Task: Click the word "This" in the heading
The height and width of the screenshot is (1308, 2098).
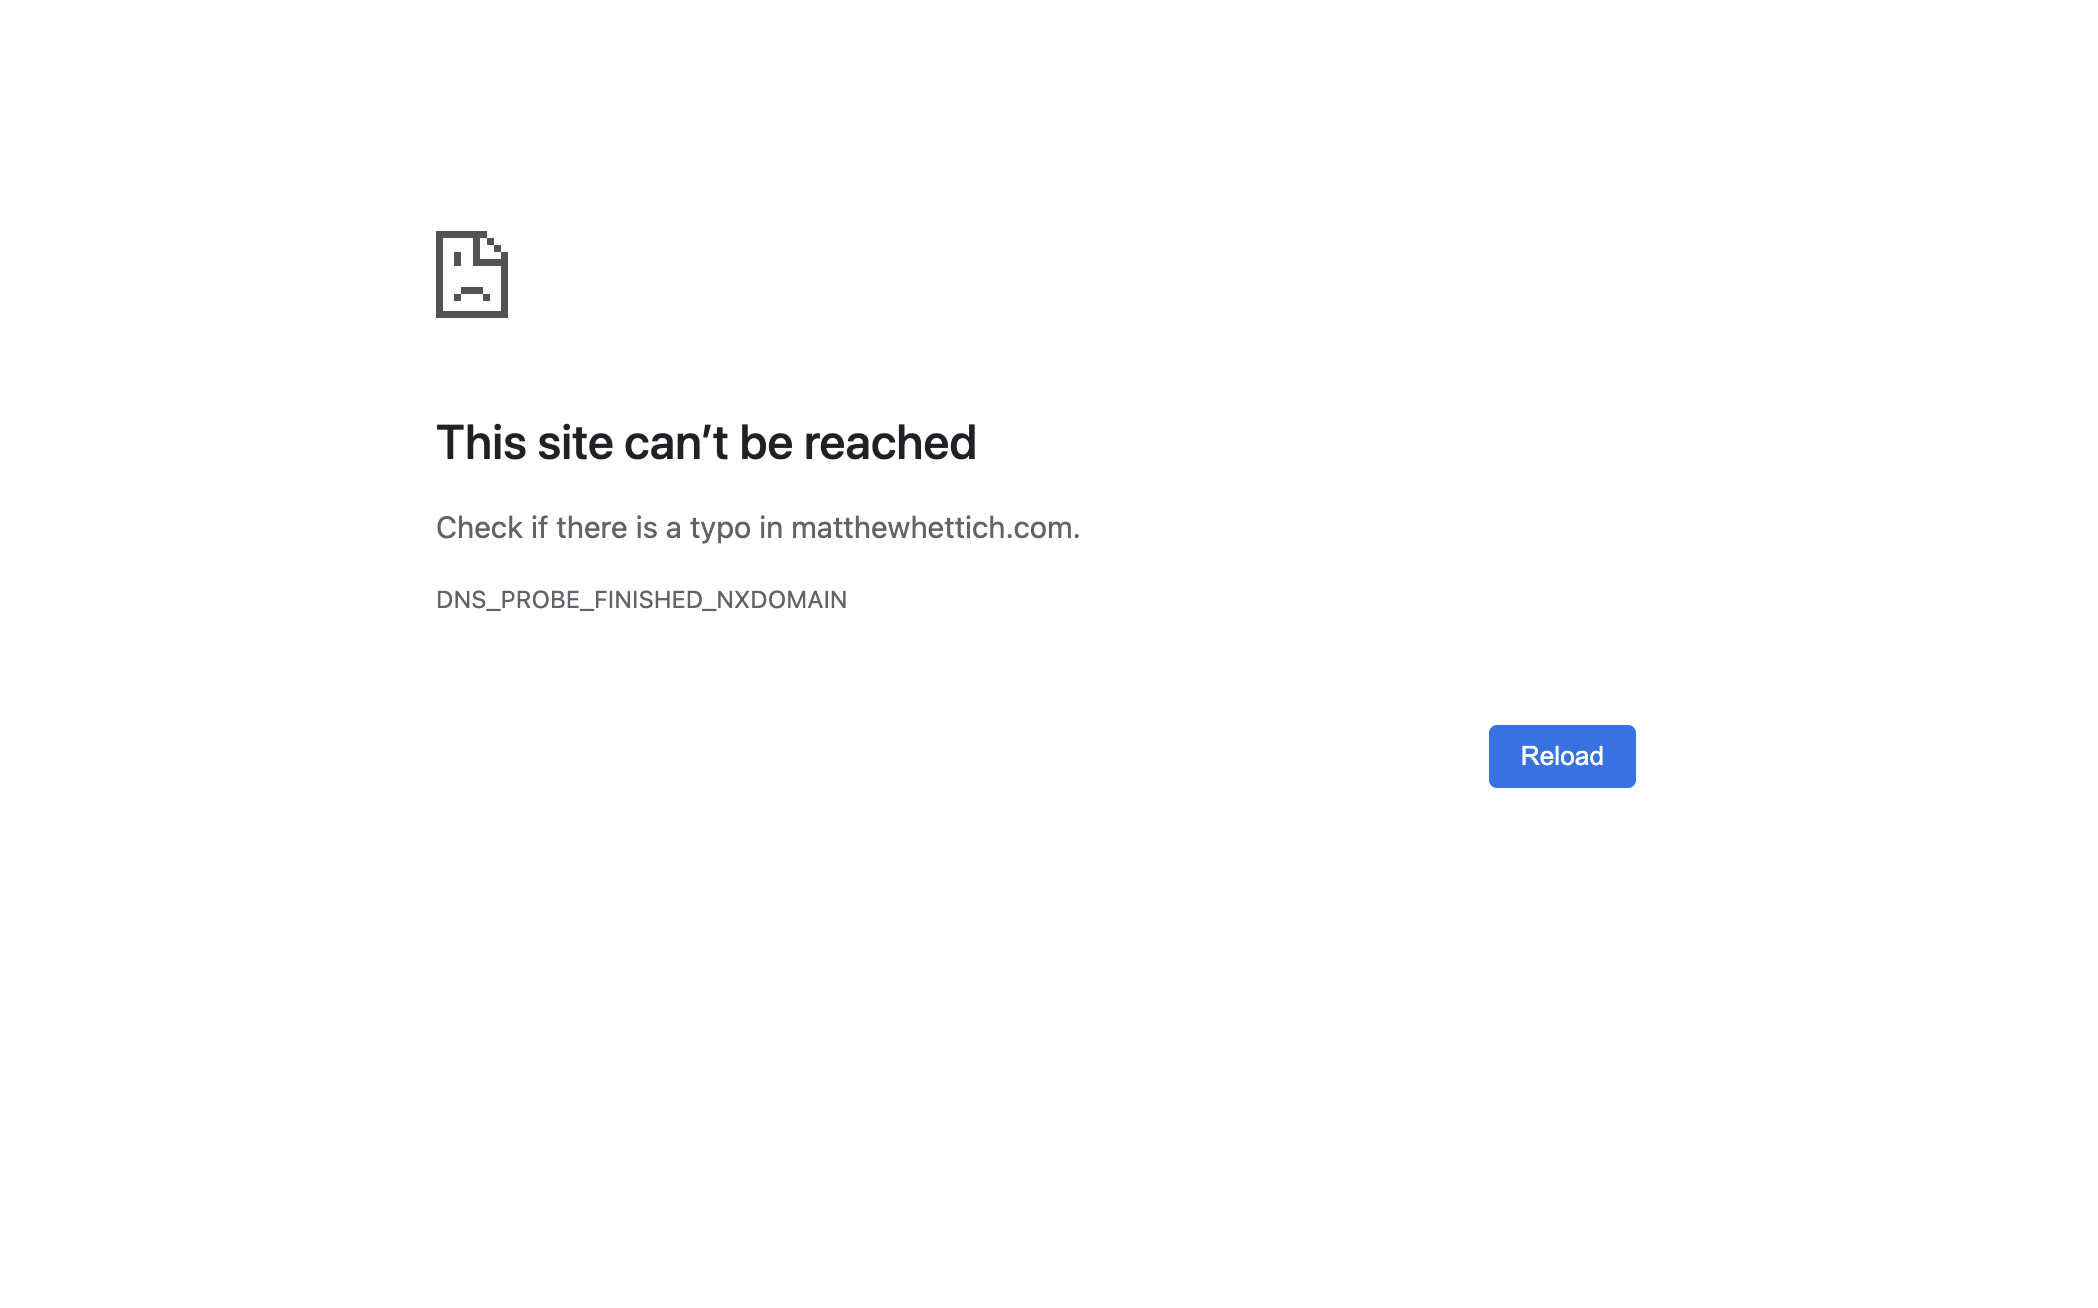Action: pyautogui.click(x=481, y=442)
